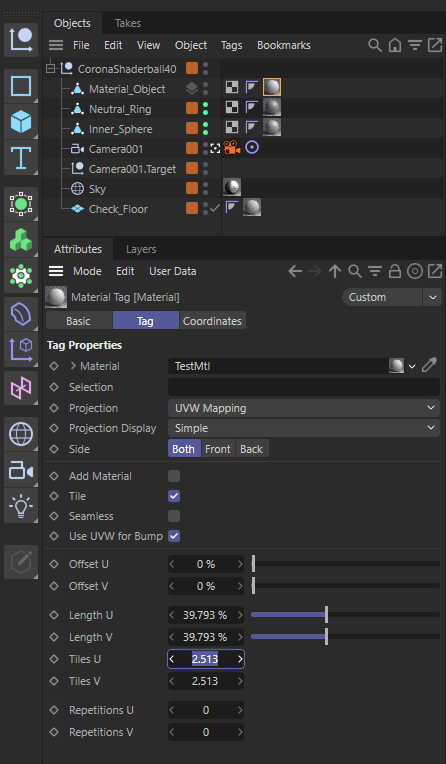Open the Custom layout dropdown arrow
This screenshot has width=446, height=764.
[432, 297]
